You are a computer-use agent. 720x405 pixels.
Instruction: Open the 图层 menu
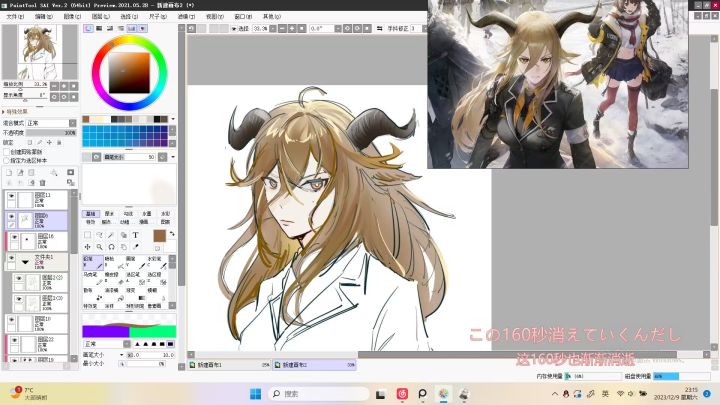[x=100, y=17]
